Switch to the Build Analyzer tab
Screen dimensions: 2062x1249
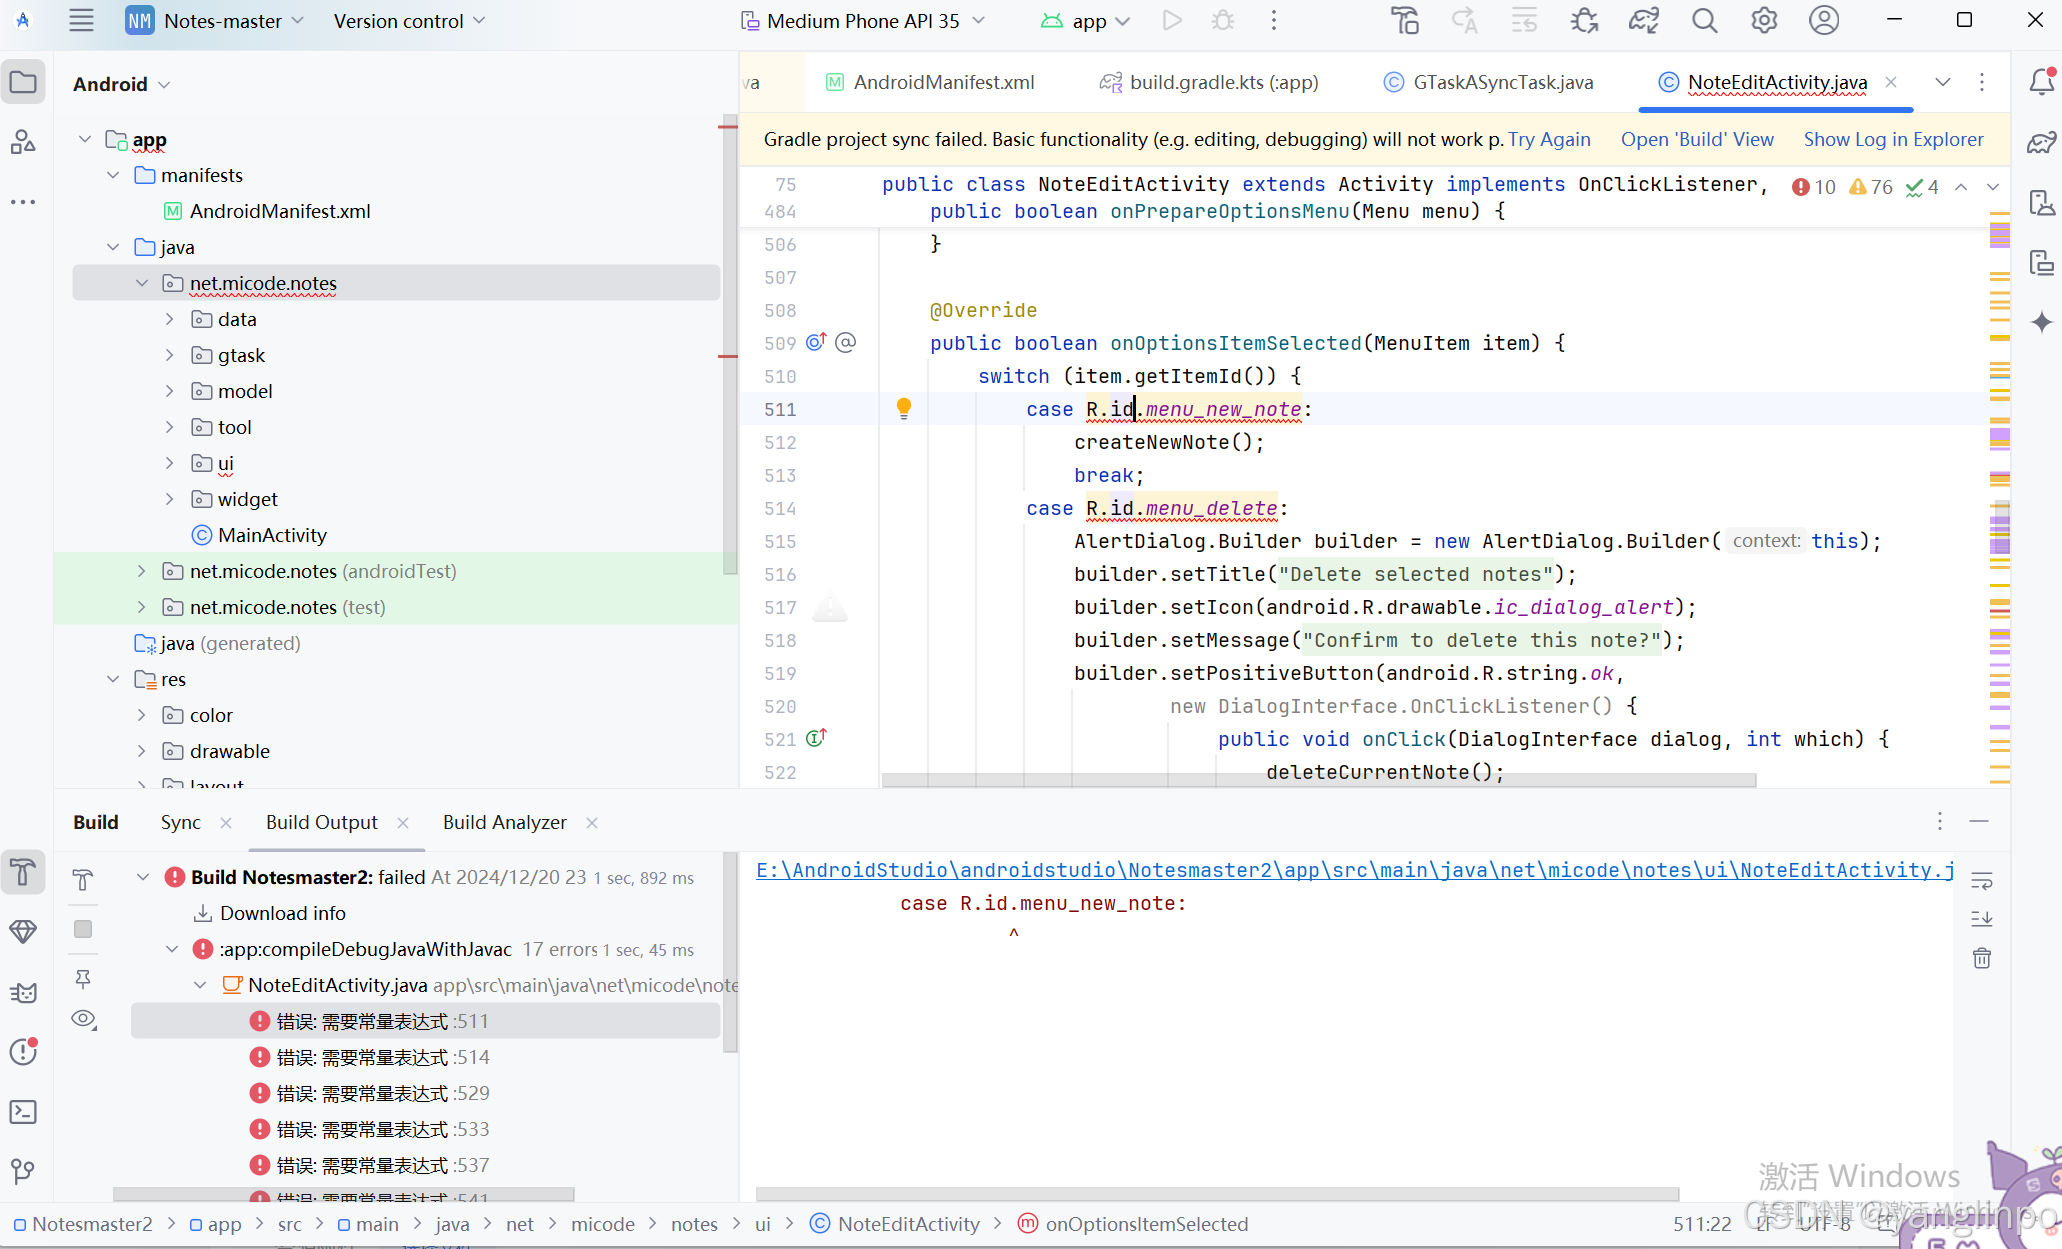click(x=504, y=822)
